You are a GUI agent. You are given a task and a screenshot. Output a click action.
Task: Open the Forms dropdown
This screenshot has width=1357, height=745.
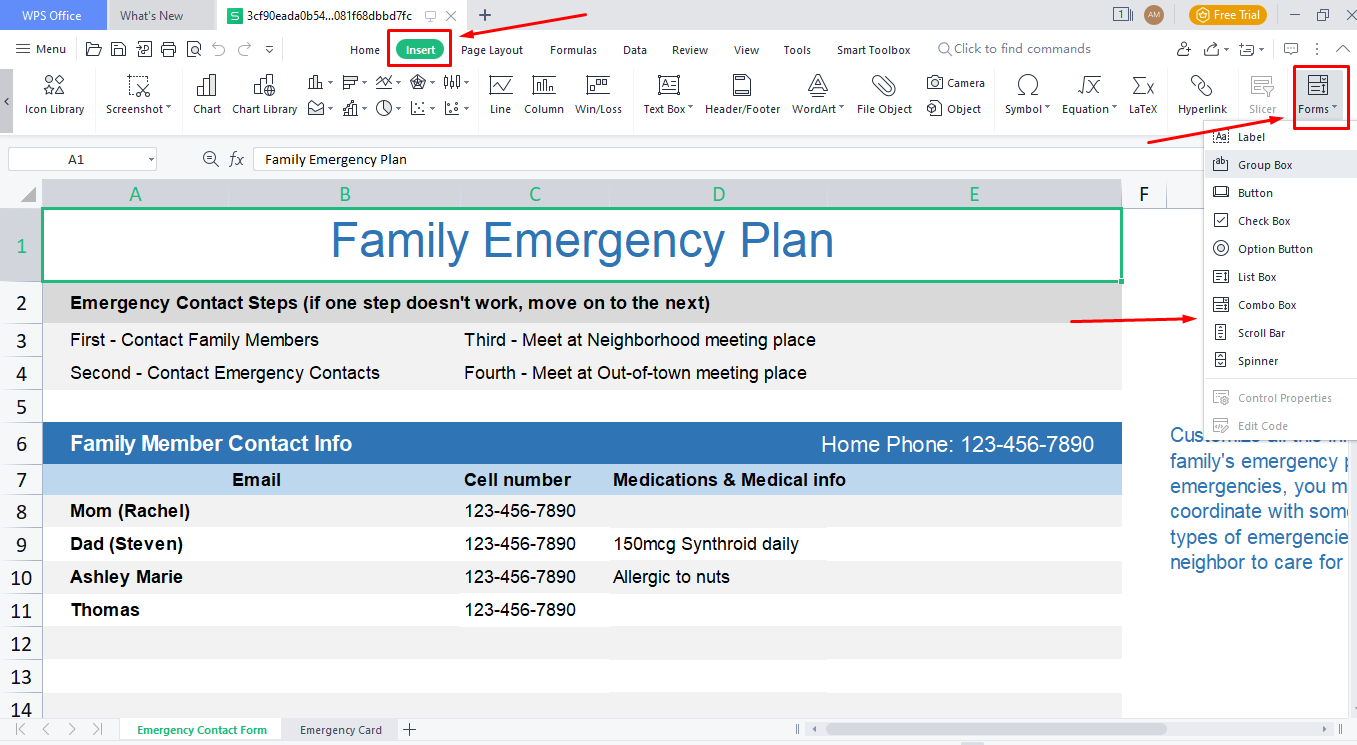click(1320, 95)
